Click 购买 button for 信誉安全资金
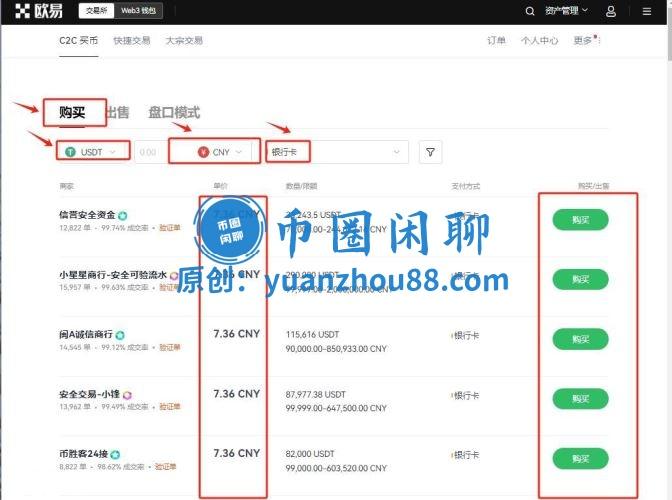 coord(580,220)
